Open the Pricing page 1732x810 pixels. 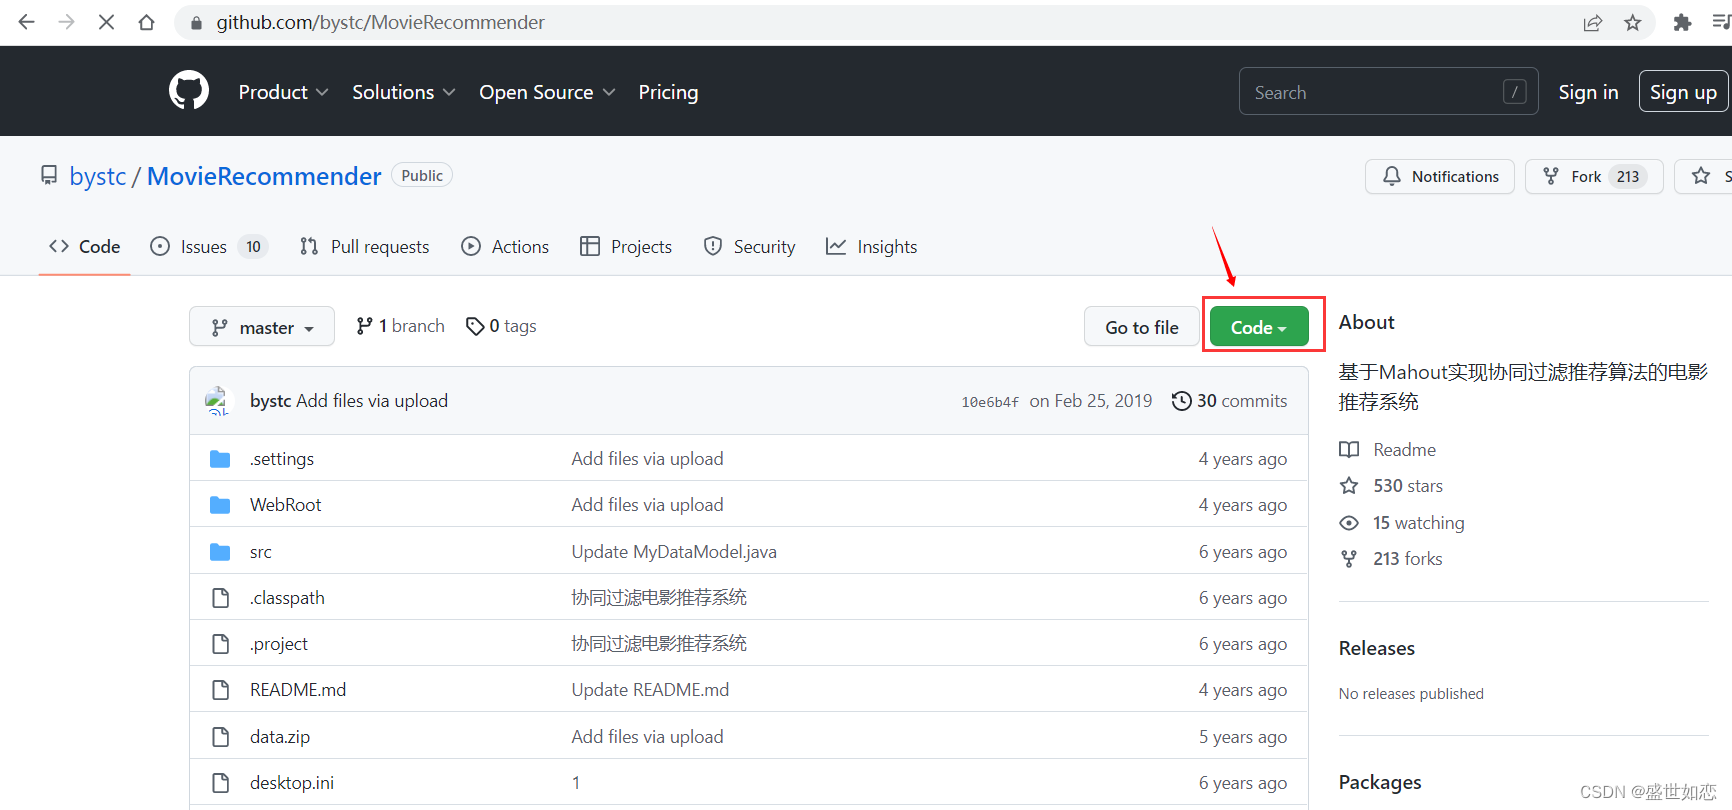(668, 92)
